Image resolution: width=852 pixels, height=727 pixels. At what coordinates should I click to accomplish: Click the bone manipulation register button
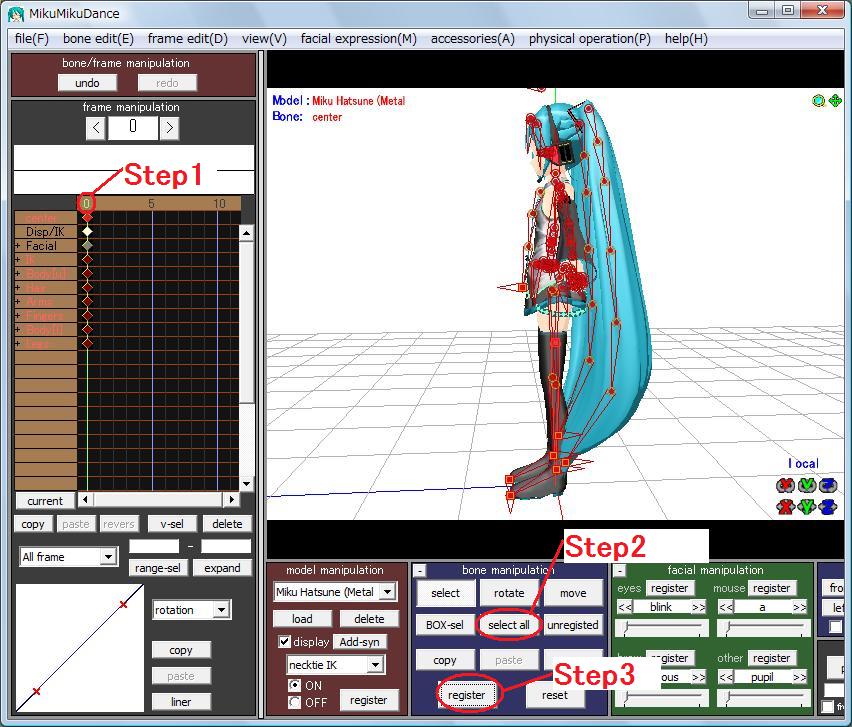coord(466,695)
